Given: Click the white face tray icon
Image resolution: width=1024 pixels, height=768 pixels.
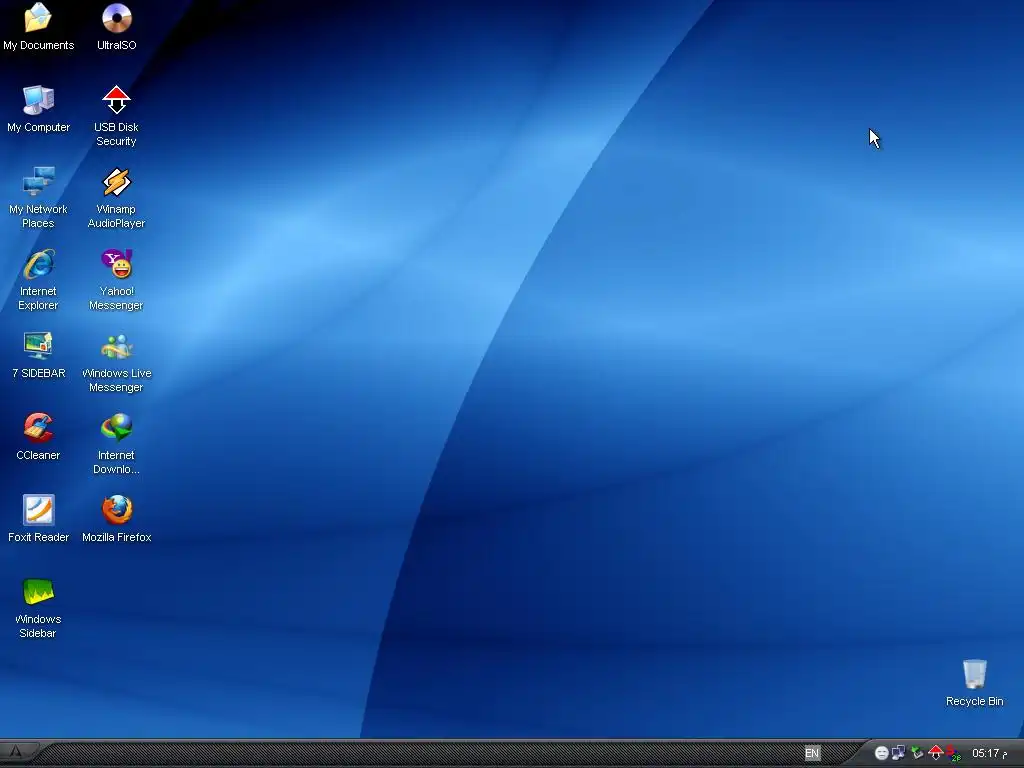Looking at the screenshot, I should click(x=881, y=754).
